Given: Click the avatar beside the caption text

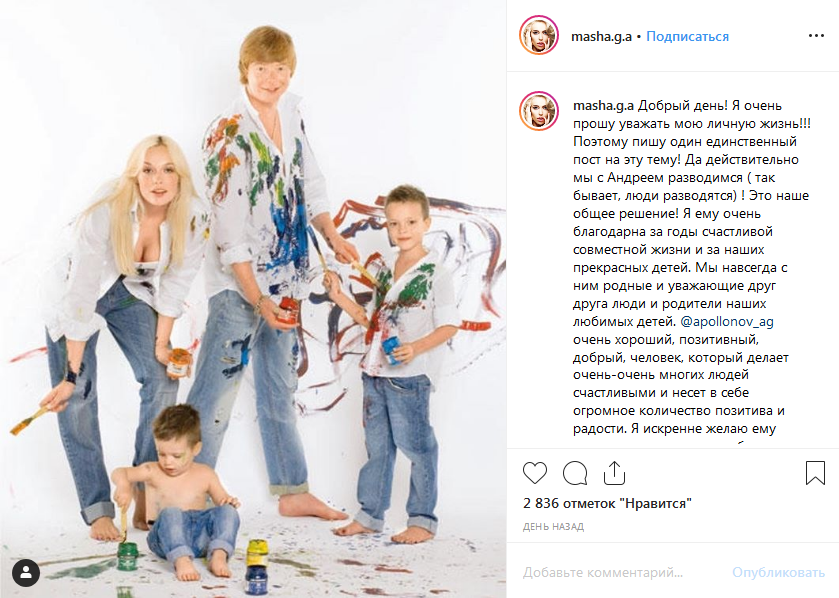Looking at the screenshot, I should point(539,112).
